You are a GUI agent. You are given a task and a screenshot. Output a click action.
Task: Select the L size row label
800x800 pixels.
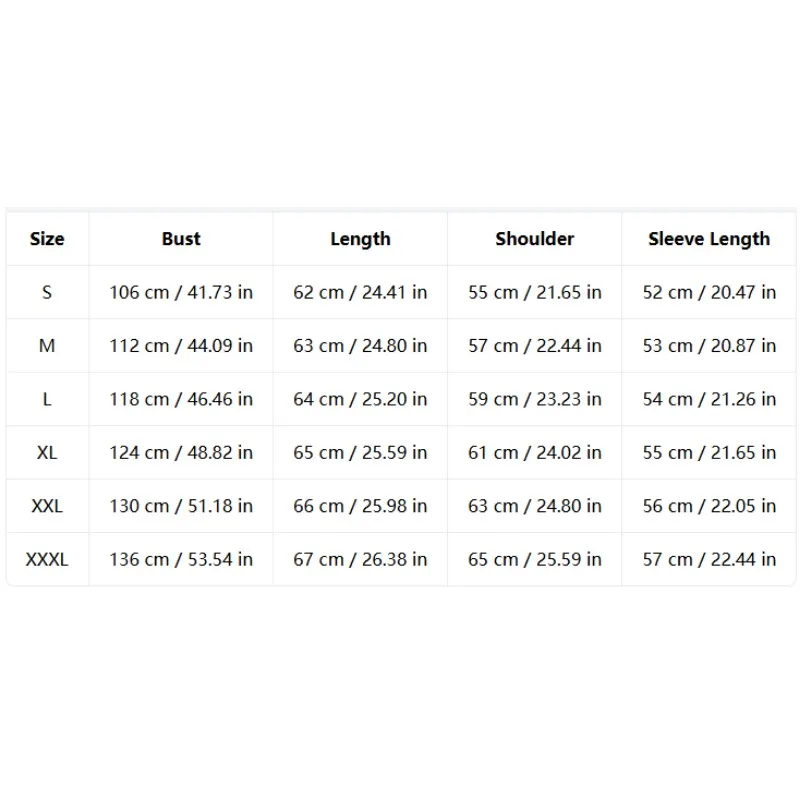pyautogui.click(x=47, y=399)
